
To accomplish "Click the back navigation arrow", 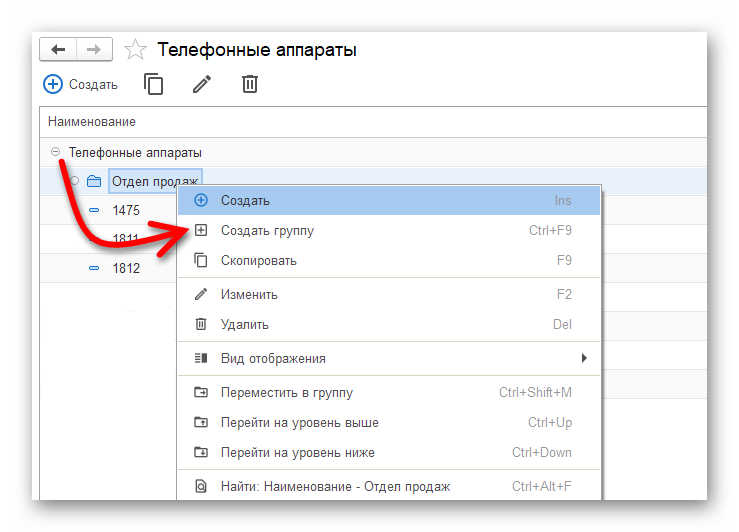I will pos(58,49).
